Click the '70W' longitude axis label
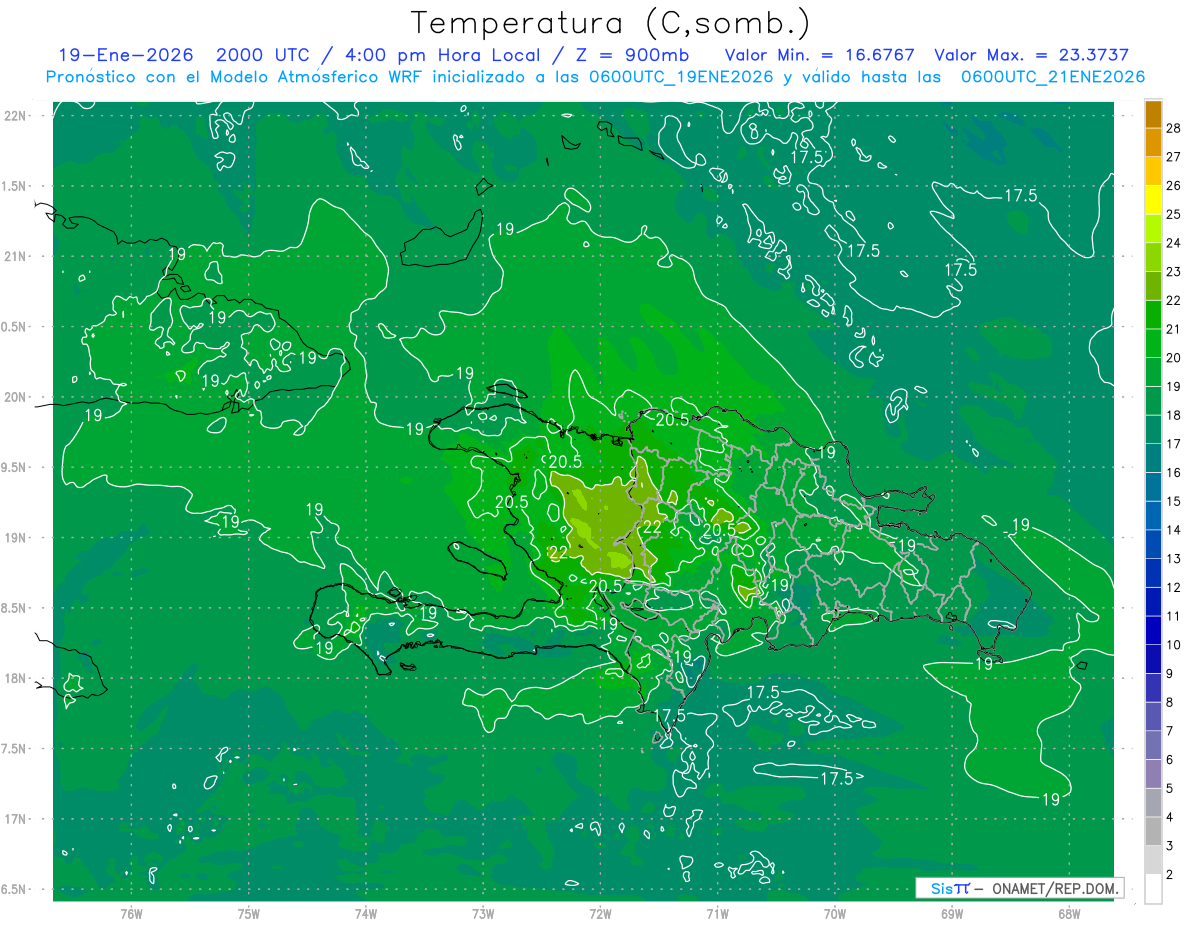The width and height of the screenshot is (1200, 927). [835, 914]
